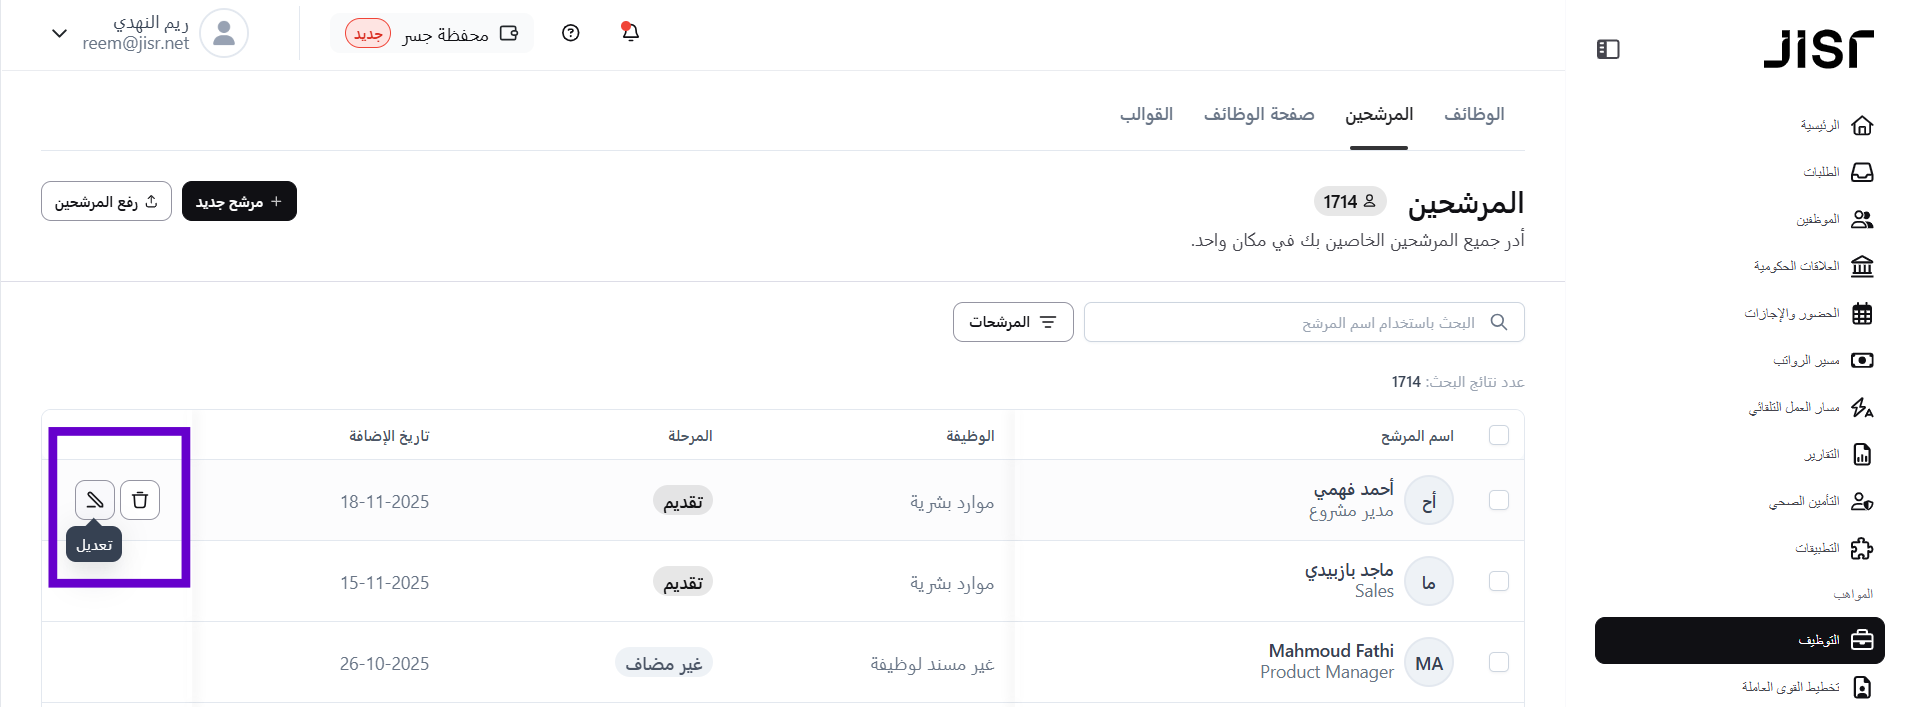Image resolution: width=1913 pixels, height=707 pixels.
Task: Open the المرشحات filters dropdown
Action: tap(1013, 322)
